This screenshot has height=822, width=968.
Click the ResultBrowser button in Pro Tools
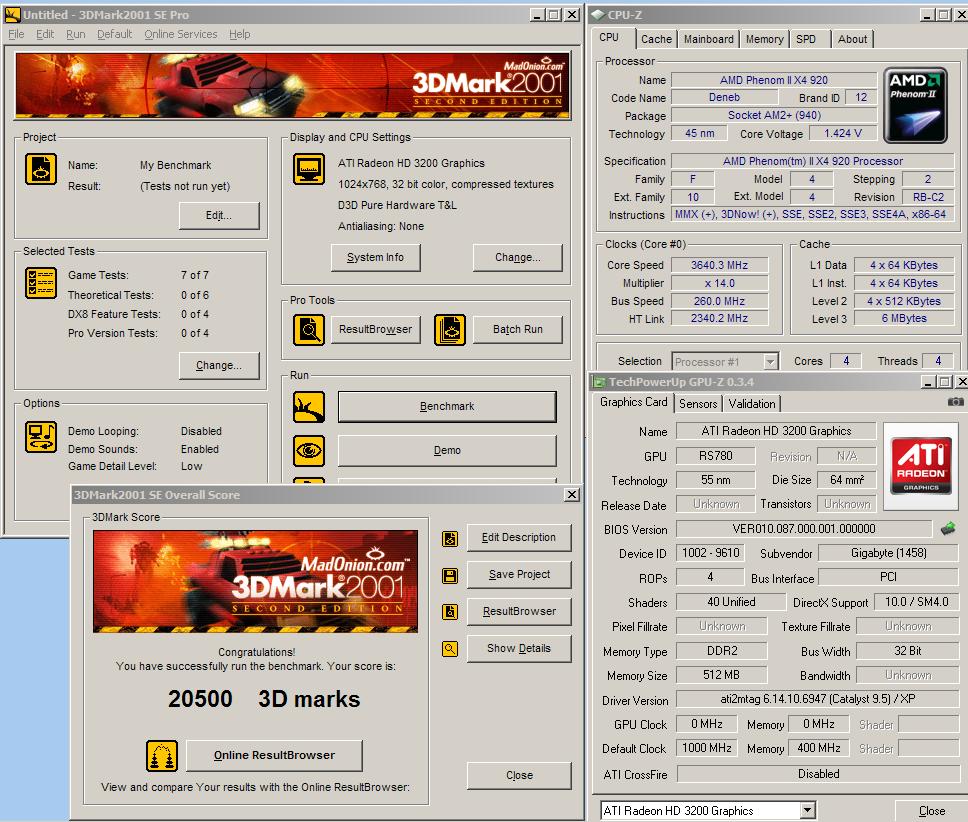pos(375,330)
